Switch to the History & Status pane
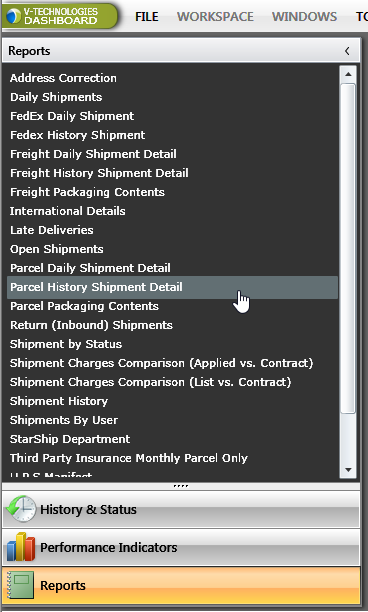 point(181,509)
